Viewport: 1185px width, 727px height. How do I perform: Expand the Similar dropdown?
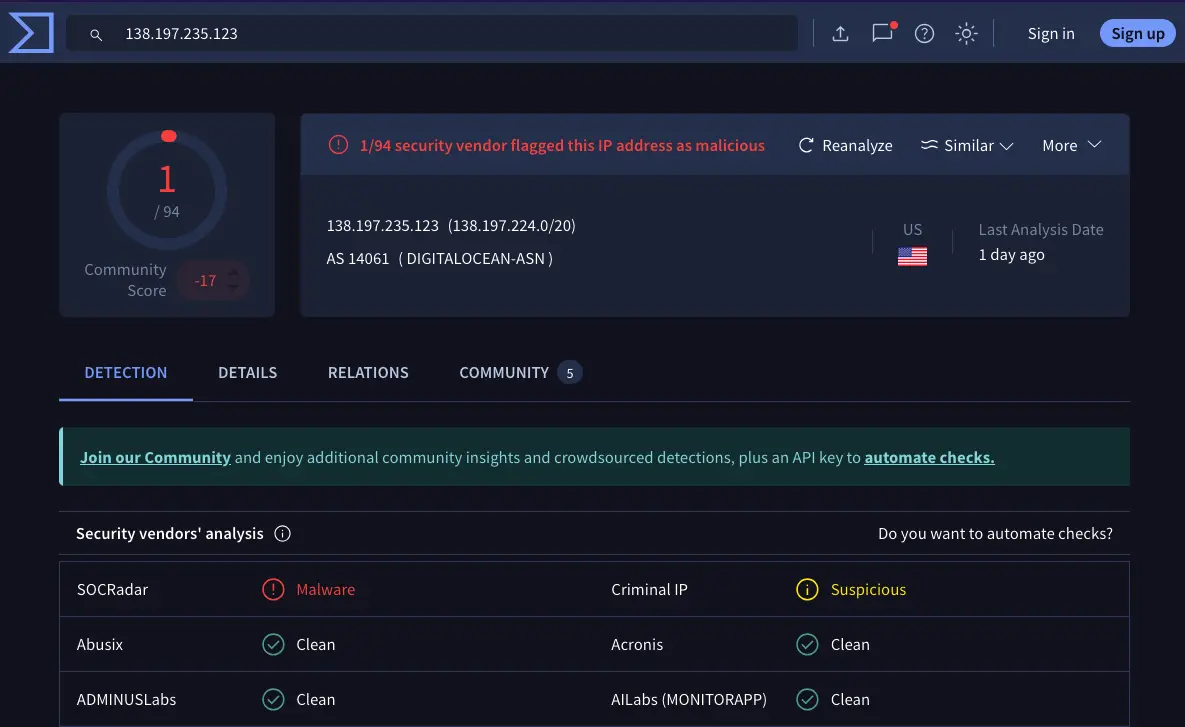tap(967, 146)
